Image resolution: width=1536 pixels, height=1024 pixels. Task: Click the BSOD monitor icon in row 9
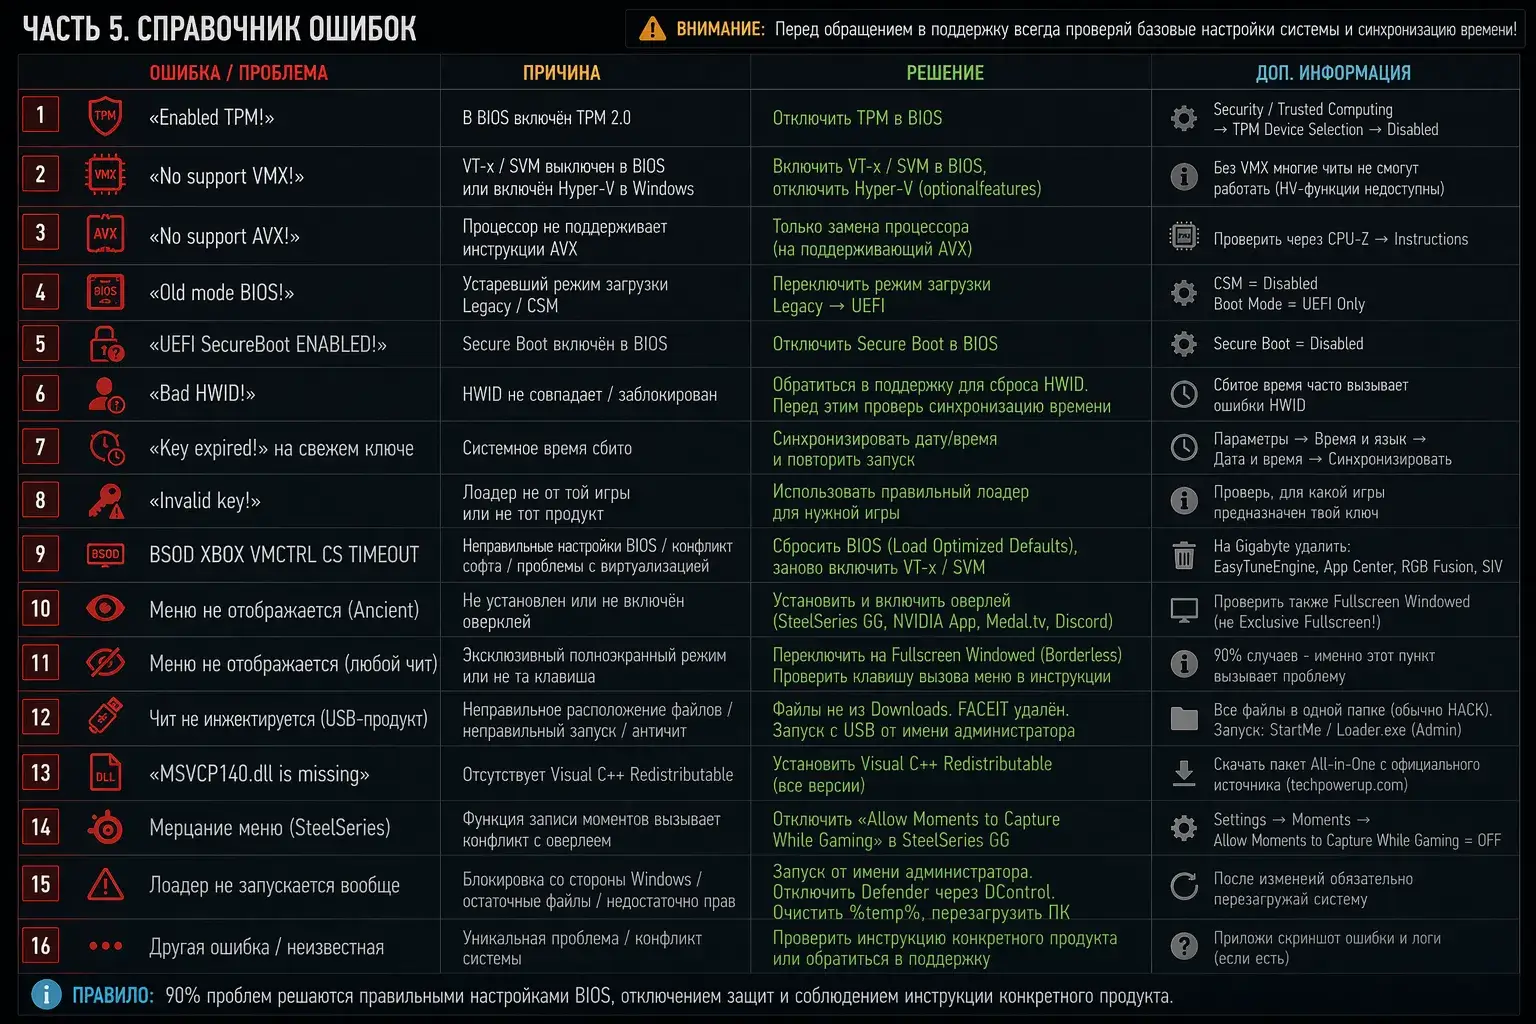[x=105, y=554]
